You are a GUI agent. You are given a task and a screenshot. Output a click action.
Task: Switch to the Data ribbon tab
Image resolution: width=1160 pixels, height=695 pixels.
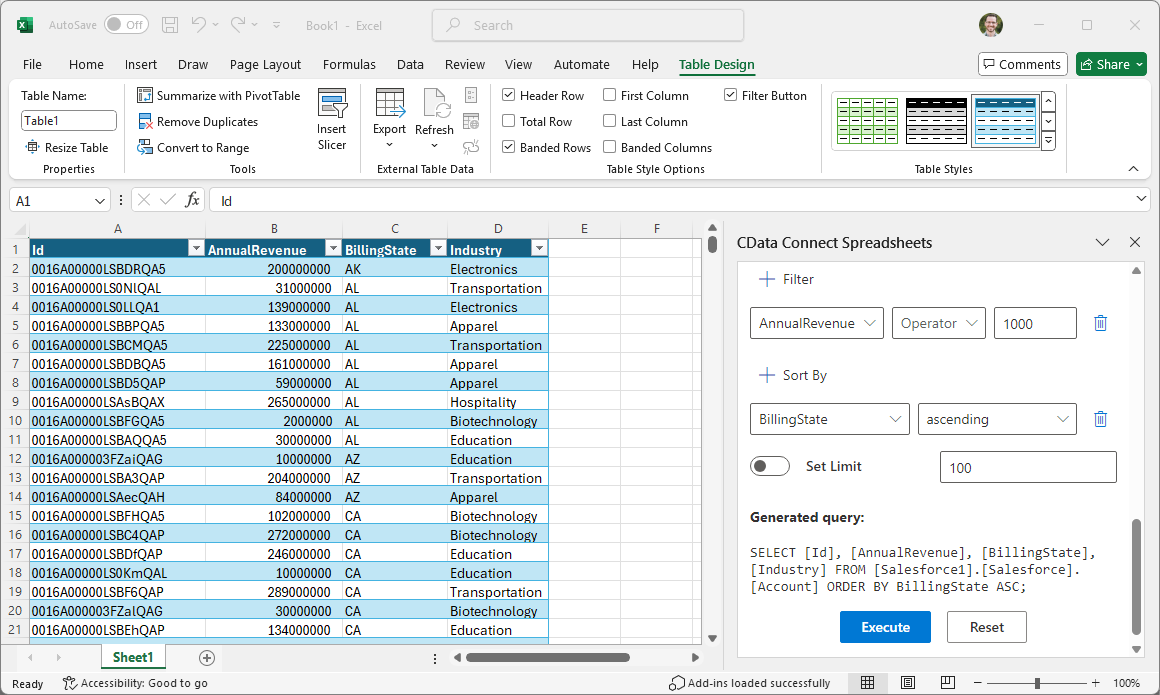pyautogui.click(x=410, y=64)
